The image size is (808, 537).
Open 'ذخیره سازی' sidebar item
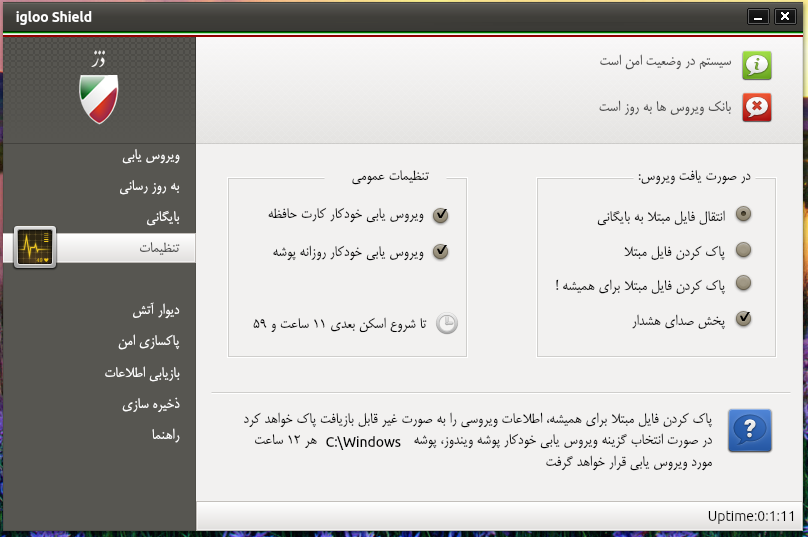(151, 404)
